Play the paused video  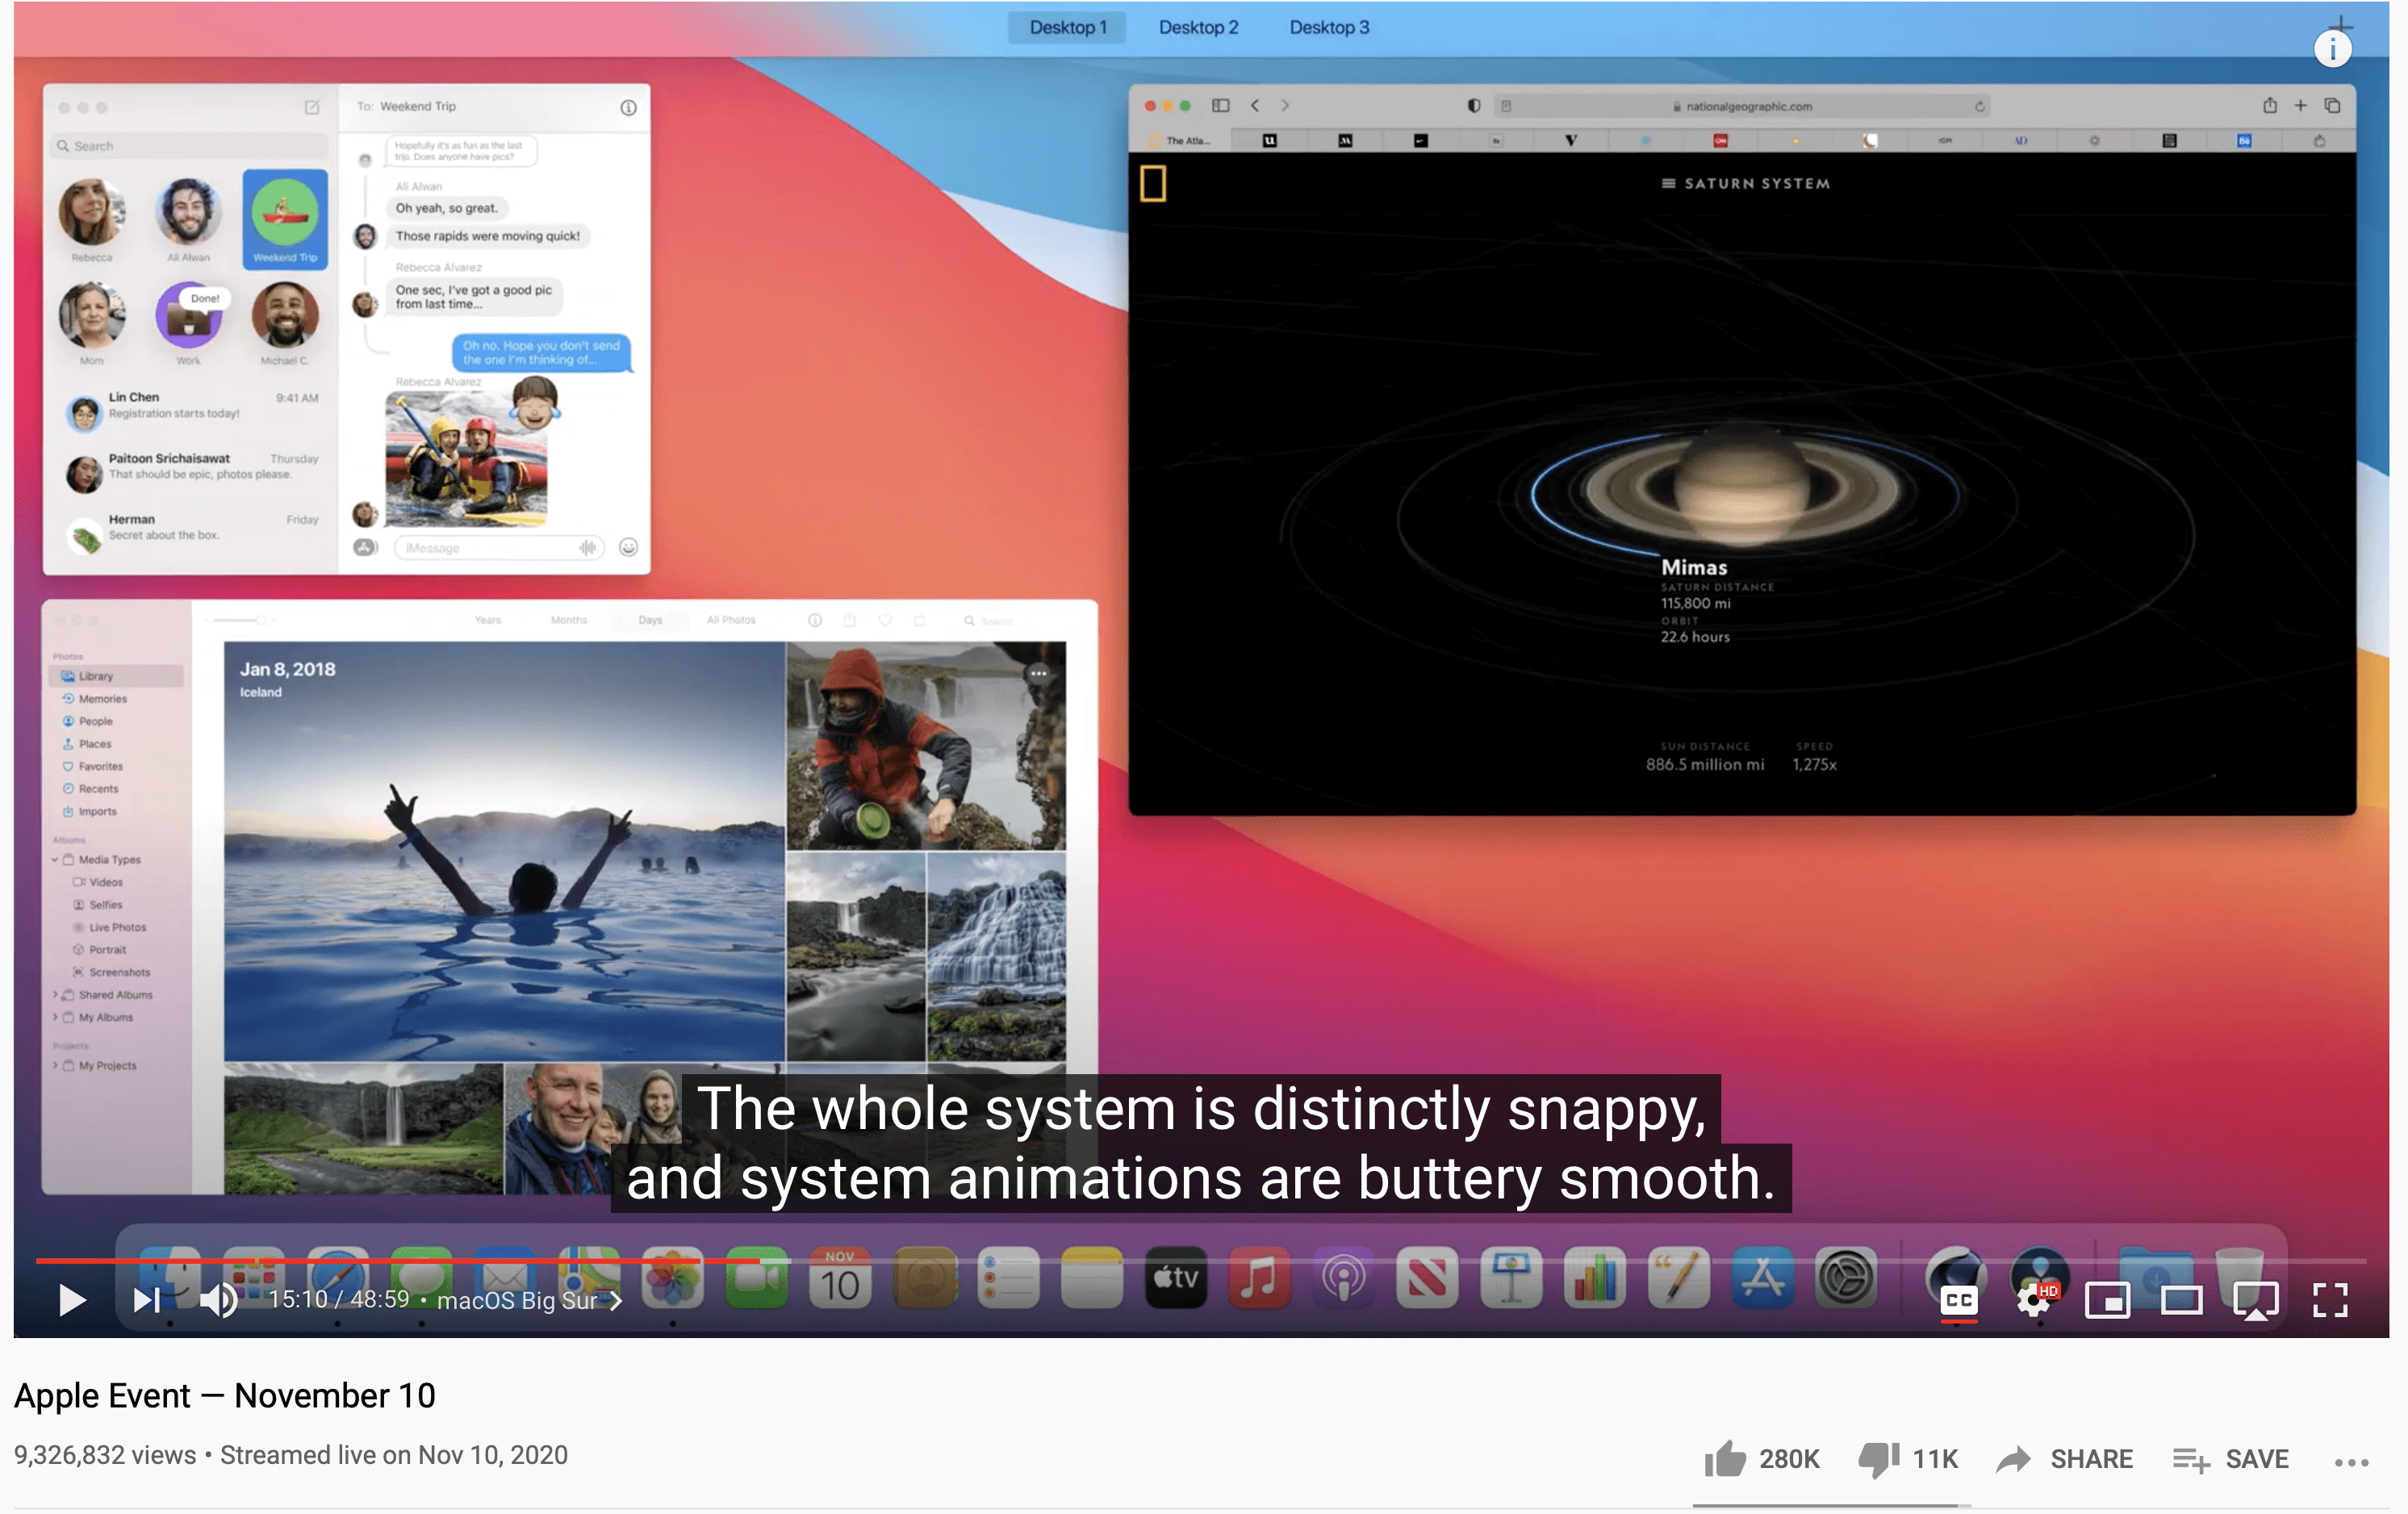(72, 1300)
